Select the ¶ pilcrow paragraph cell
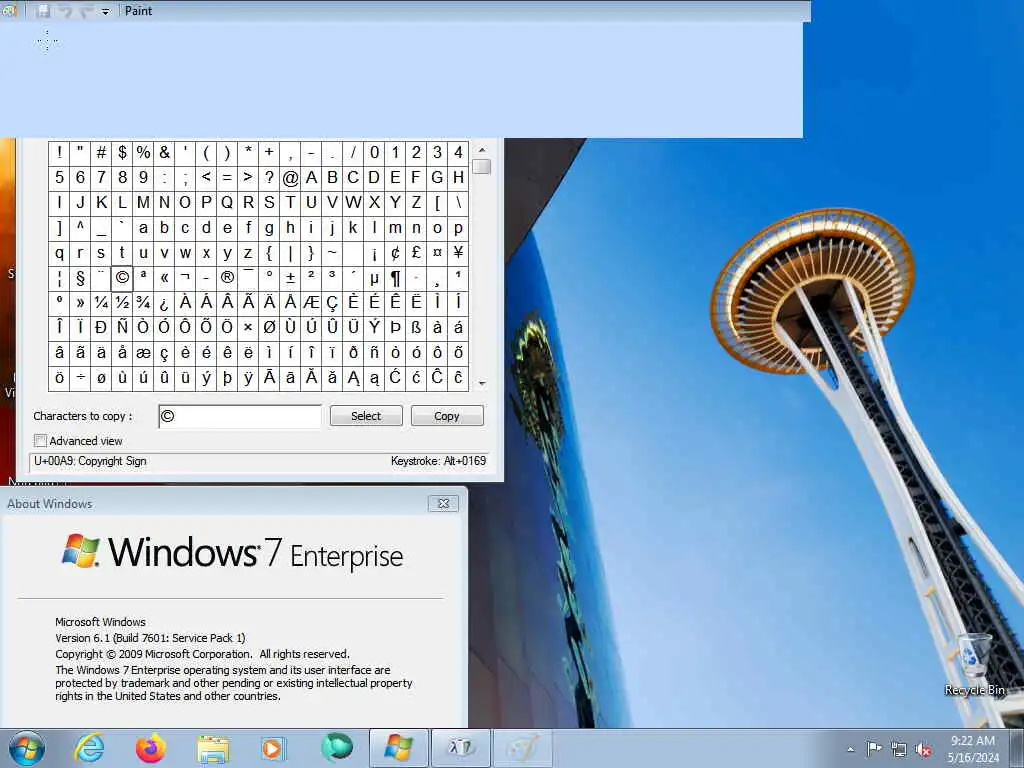The image size is (1024, 768). click(395, 278)
